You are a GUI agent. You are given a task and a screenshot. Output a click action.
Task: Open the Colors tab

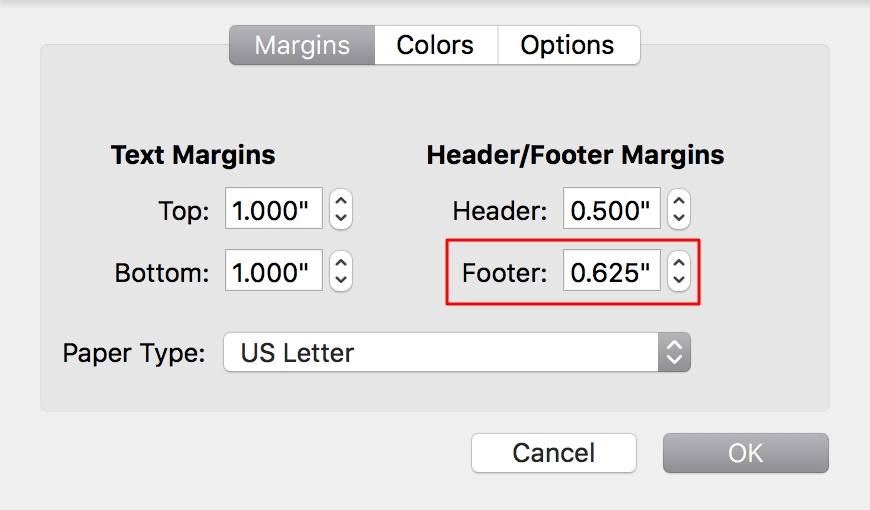point(435,45)
